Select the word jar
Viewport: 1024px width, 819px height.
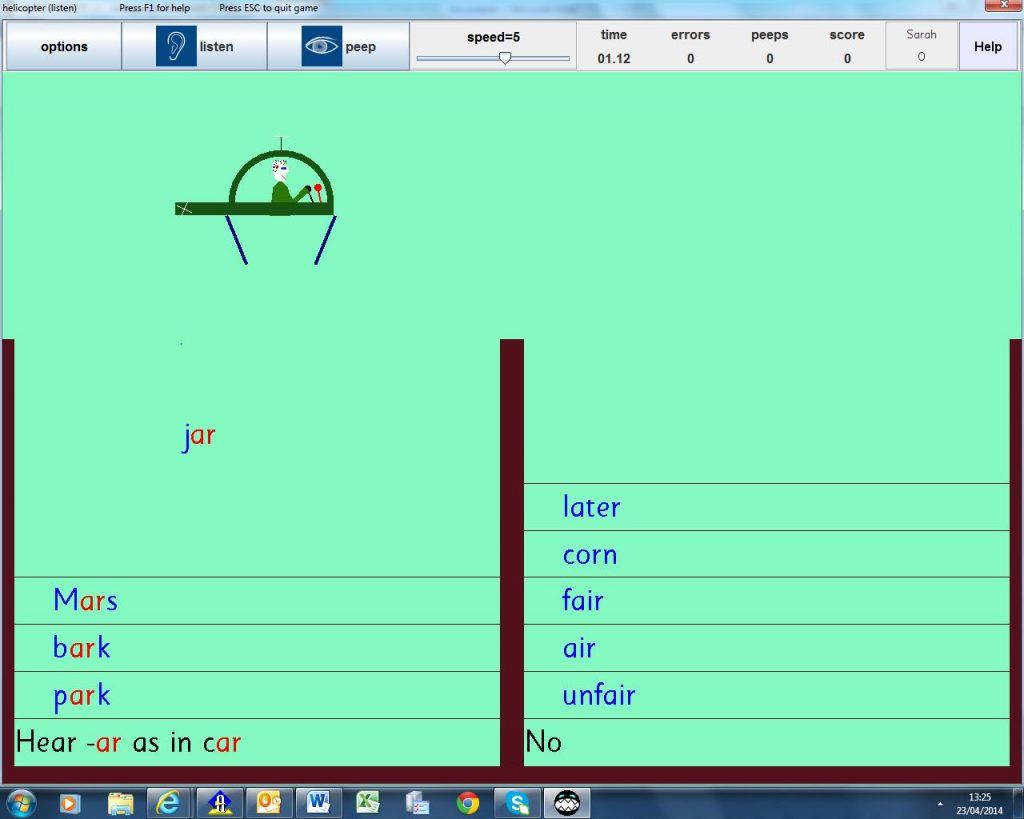(198, 435)
